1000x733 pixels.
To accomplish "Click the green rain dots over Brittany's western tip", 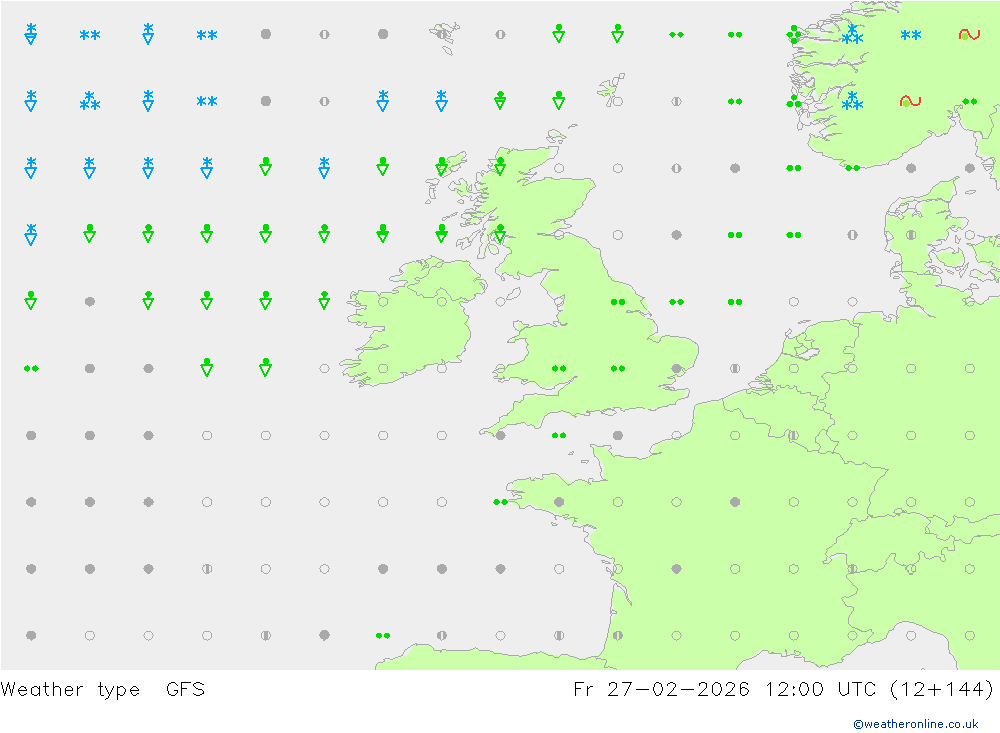I will (500, 502).
